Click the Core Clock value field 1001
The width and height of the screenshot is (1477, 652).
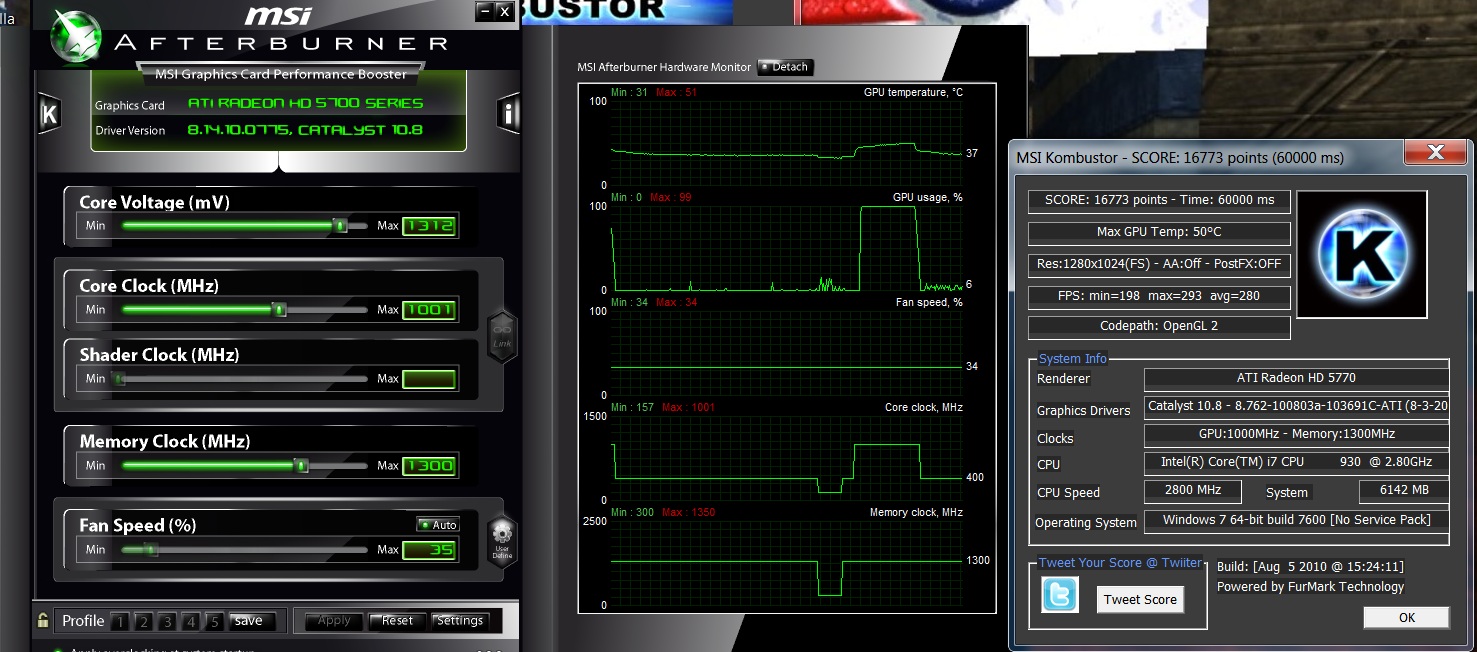[x=429, y=310]
